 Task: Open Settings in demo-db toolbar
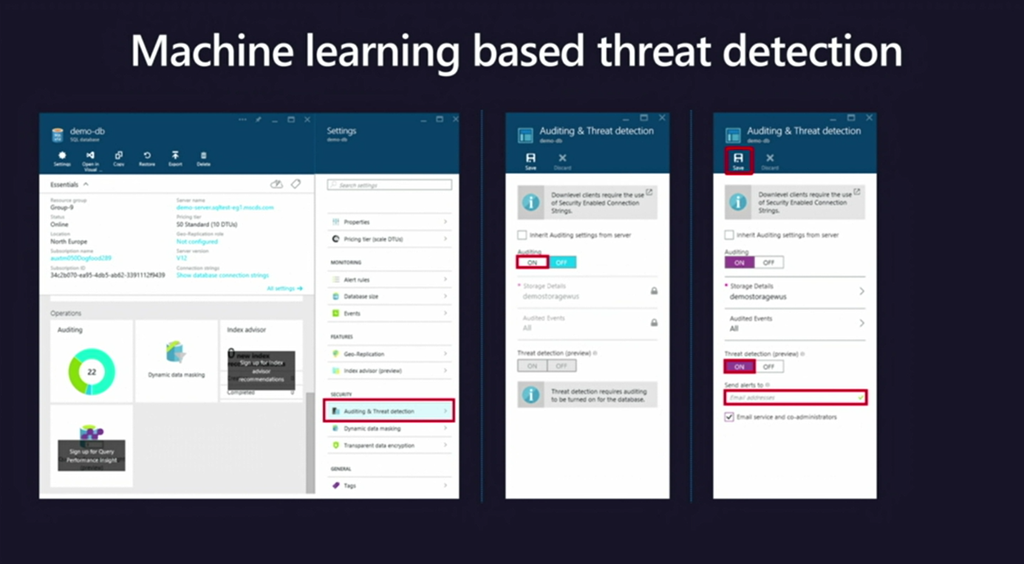(62, 159)
